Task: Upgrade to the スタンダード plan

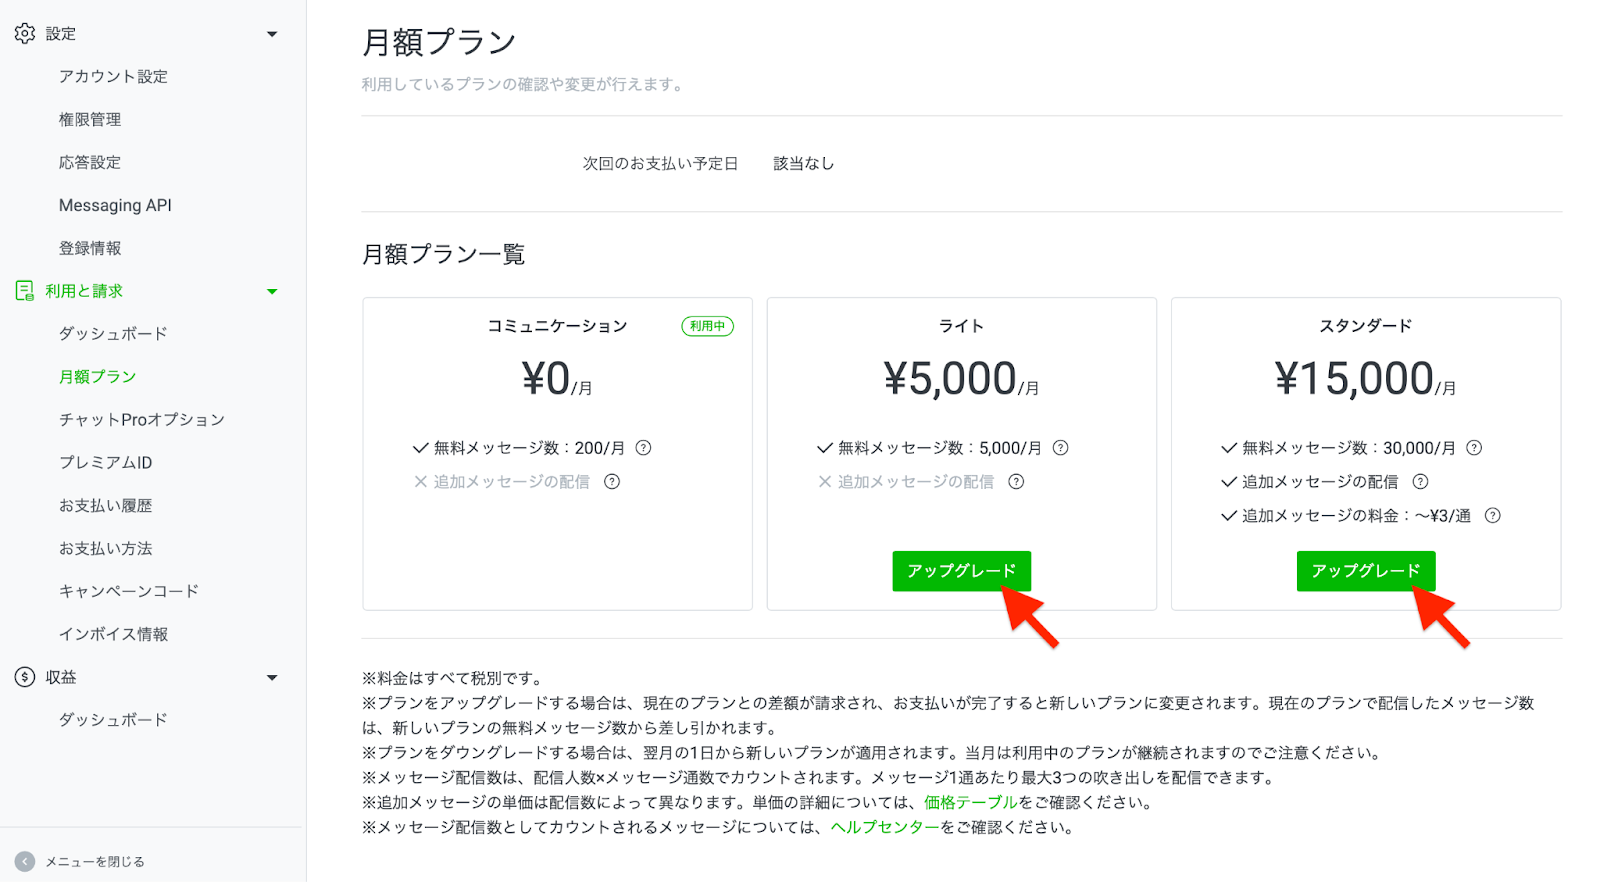Action: (1365, 571)
